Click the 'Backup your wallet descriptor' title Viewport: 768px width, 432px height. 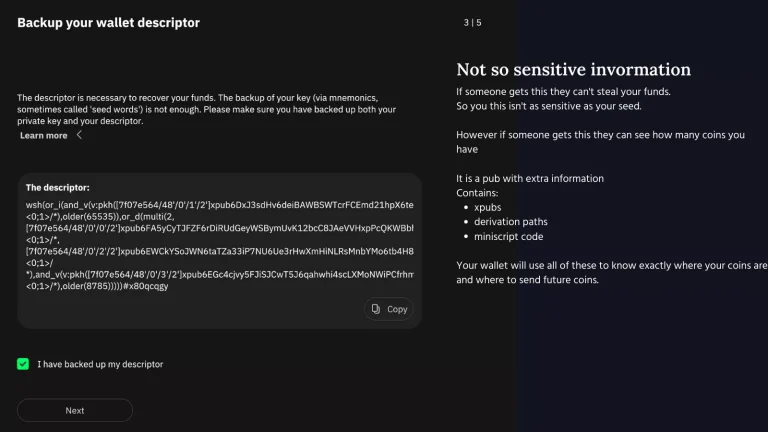[108, 22]
